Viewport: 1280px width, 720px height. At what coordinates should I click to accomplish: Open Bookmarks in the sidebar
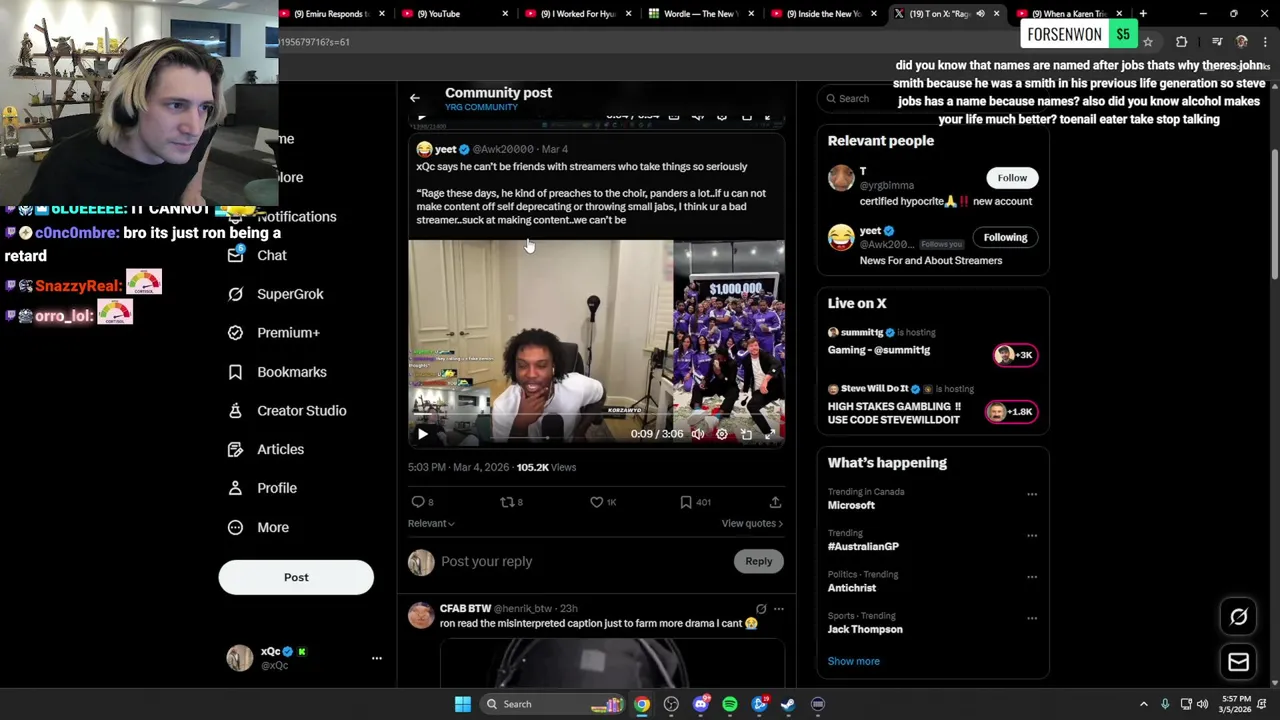pos(278,372)
